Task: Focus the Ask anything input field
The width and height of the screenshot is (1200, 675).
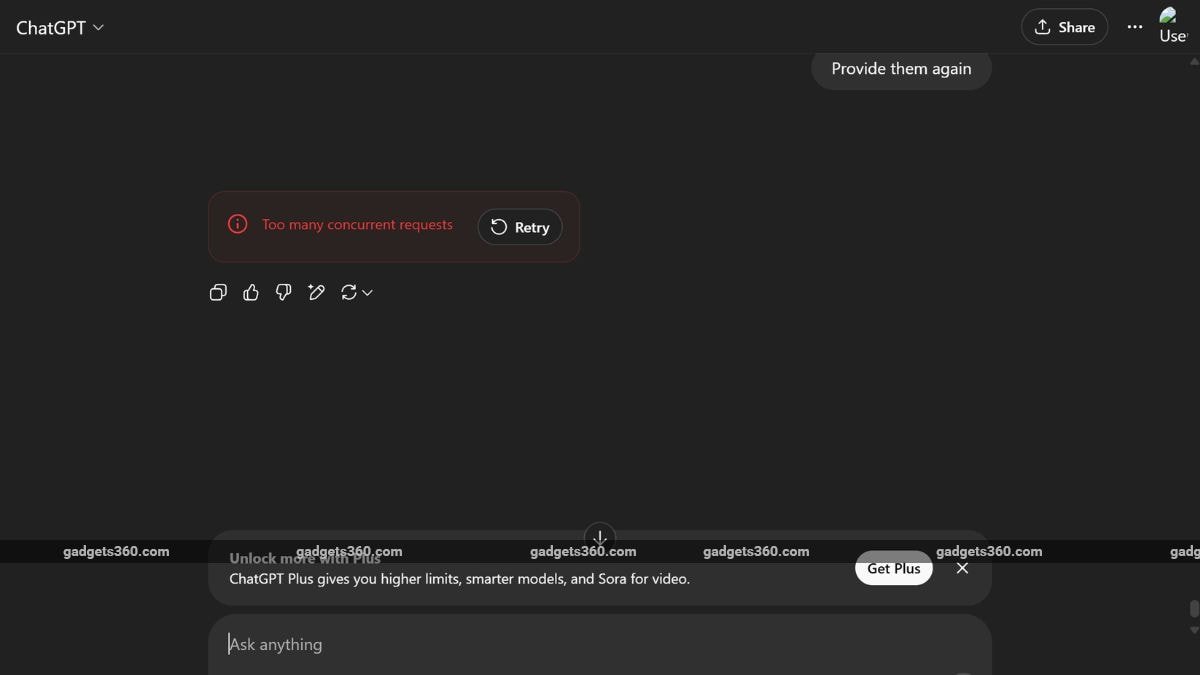Action: (x=600, y=645)
